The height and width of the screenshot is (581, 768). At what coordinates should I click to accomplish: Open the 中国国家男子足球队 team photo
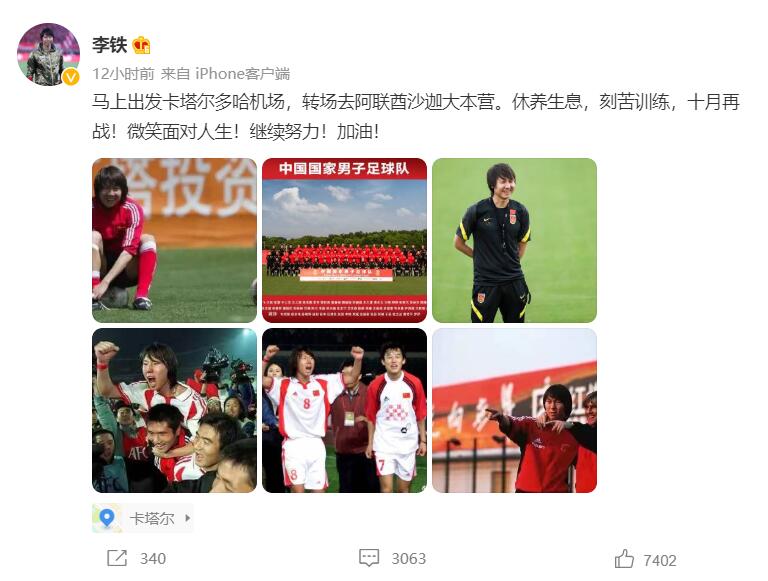pos(344,240)
